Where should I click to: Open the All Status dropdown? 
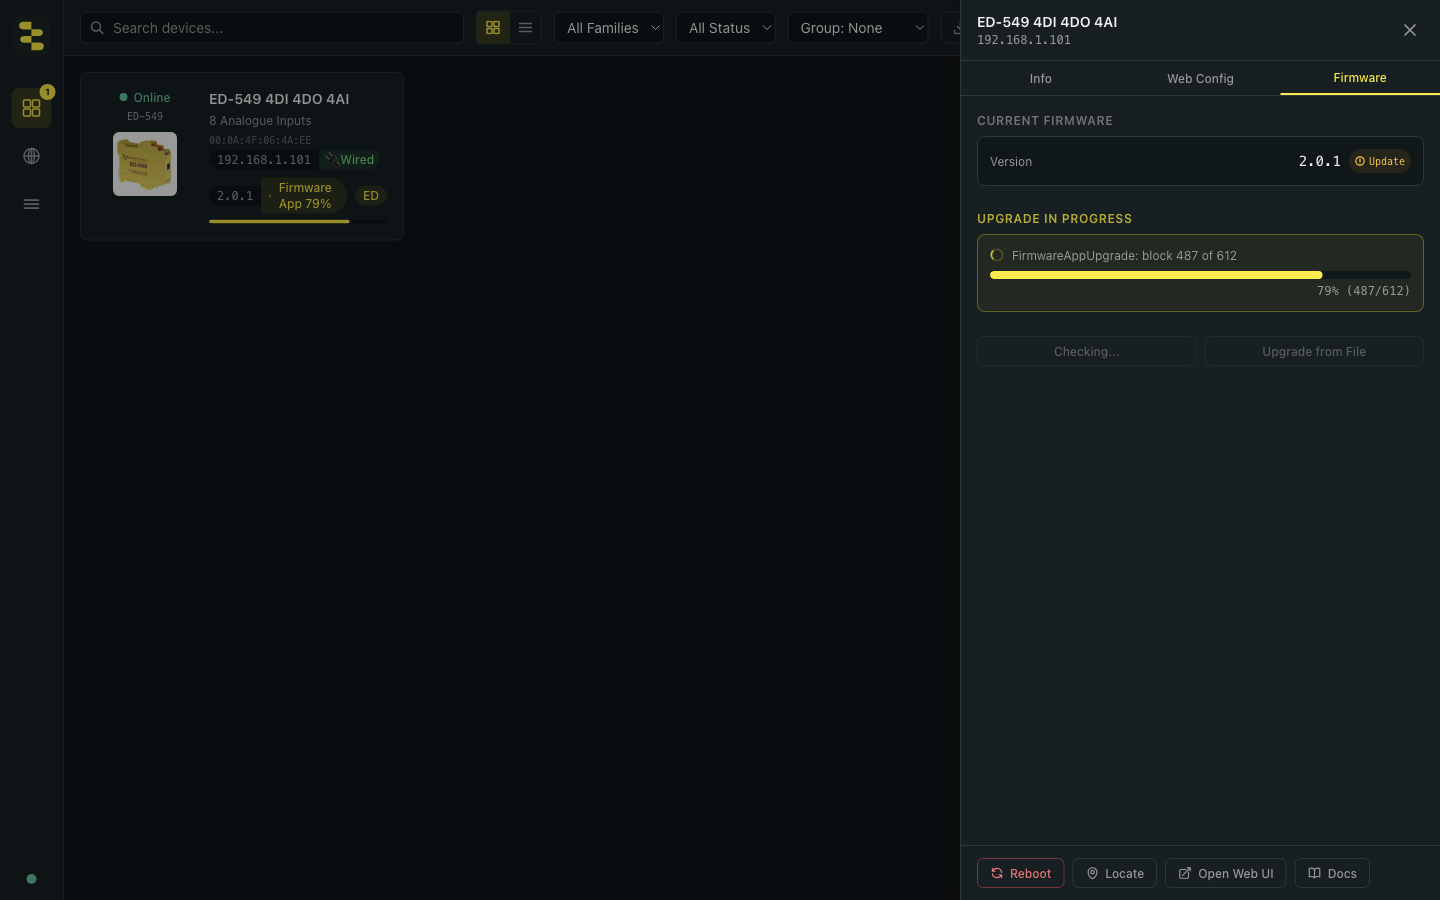pyautogui.click(x=725, y=28)
